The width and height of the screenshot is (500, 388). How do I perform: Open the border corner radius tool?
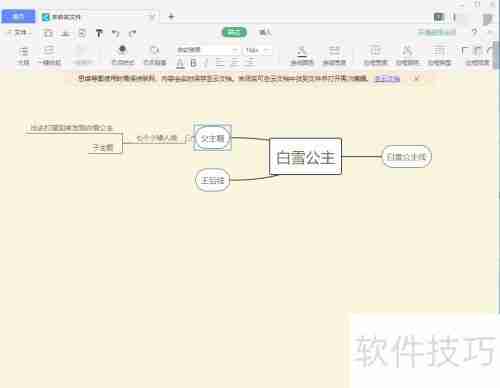click(x=477, y=56)
